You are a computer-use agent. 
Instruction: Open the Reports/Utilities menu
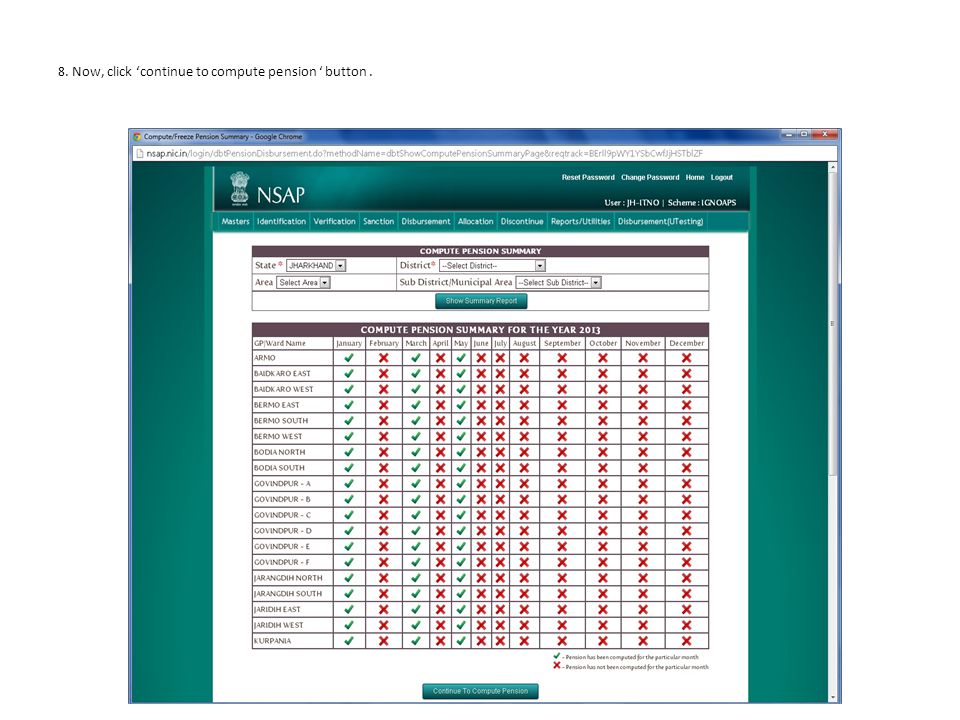coord(580,222)
